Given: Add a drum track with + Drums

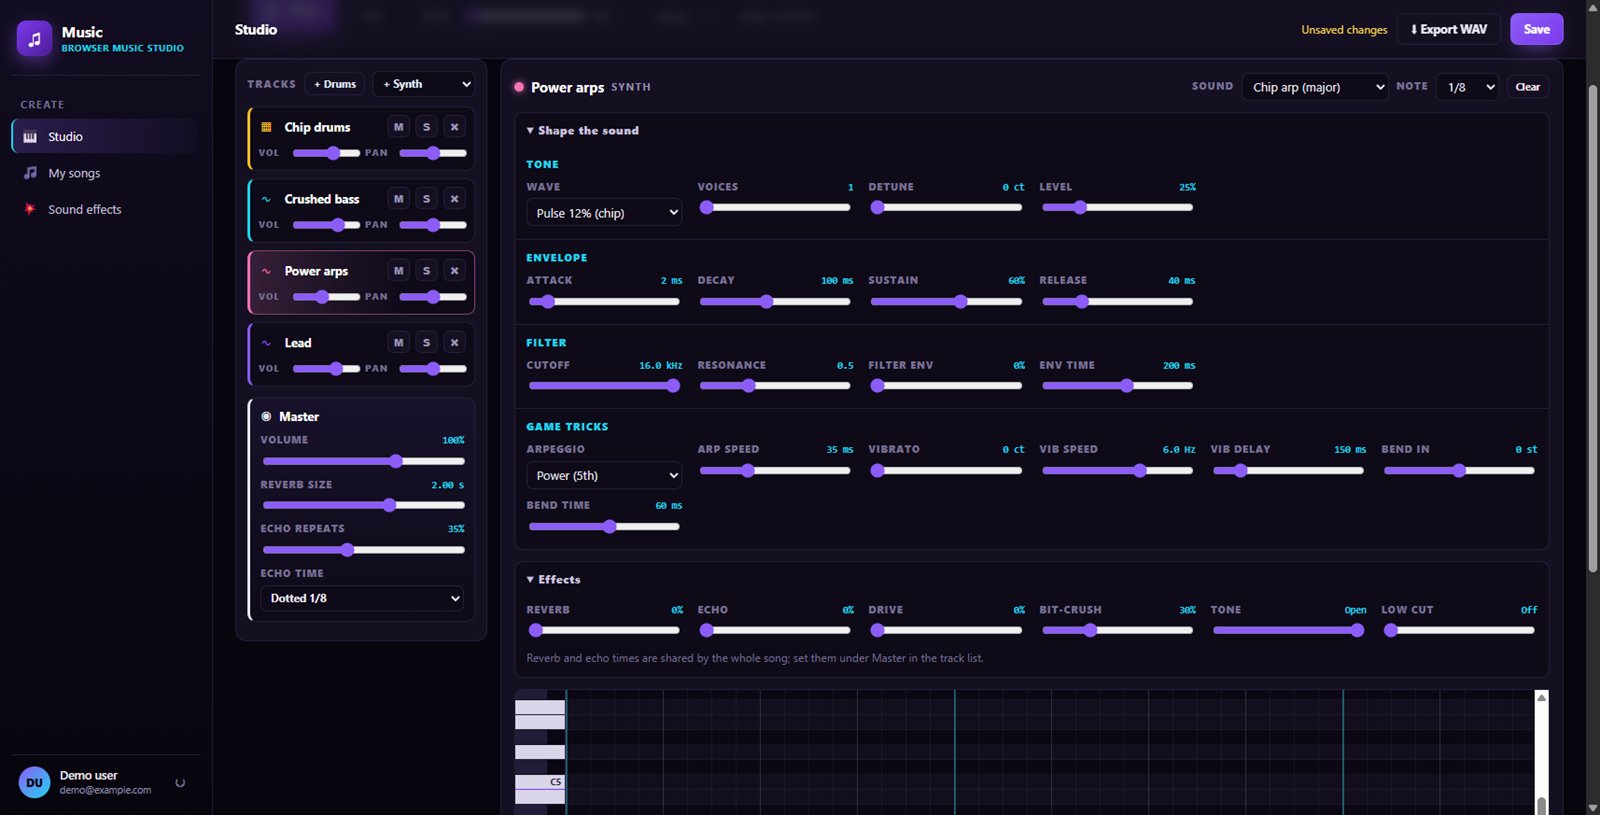Looking at the screenshot, I should pos(335,84).
